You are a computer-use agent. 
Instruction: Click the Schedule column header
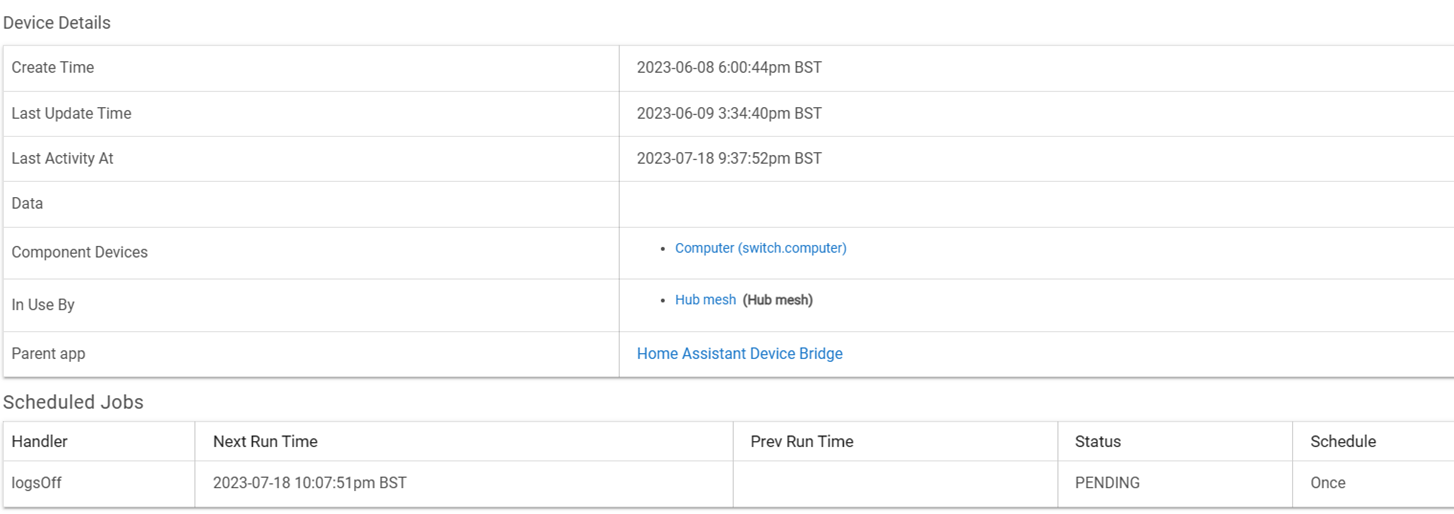1343,442
